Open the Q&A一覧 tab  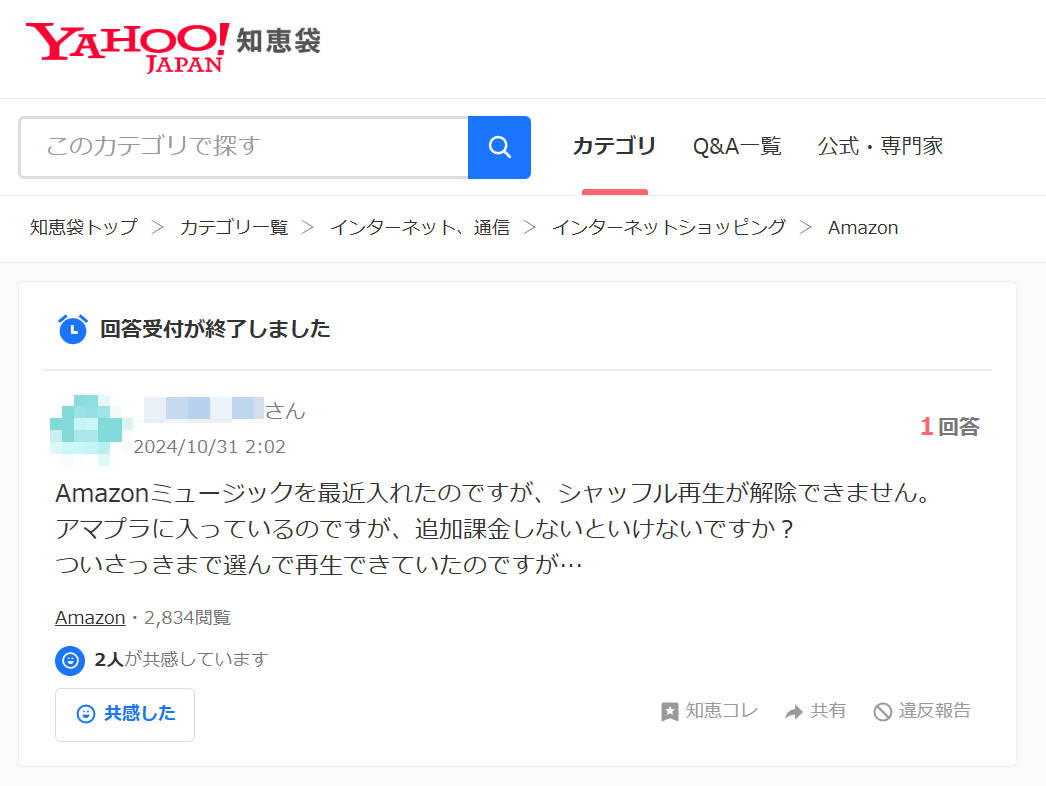[x=737, y=146]
